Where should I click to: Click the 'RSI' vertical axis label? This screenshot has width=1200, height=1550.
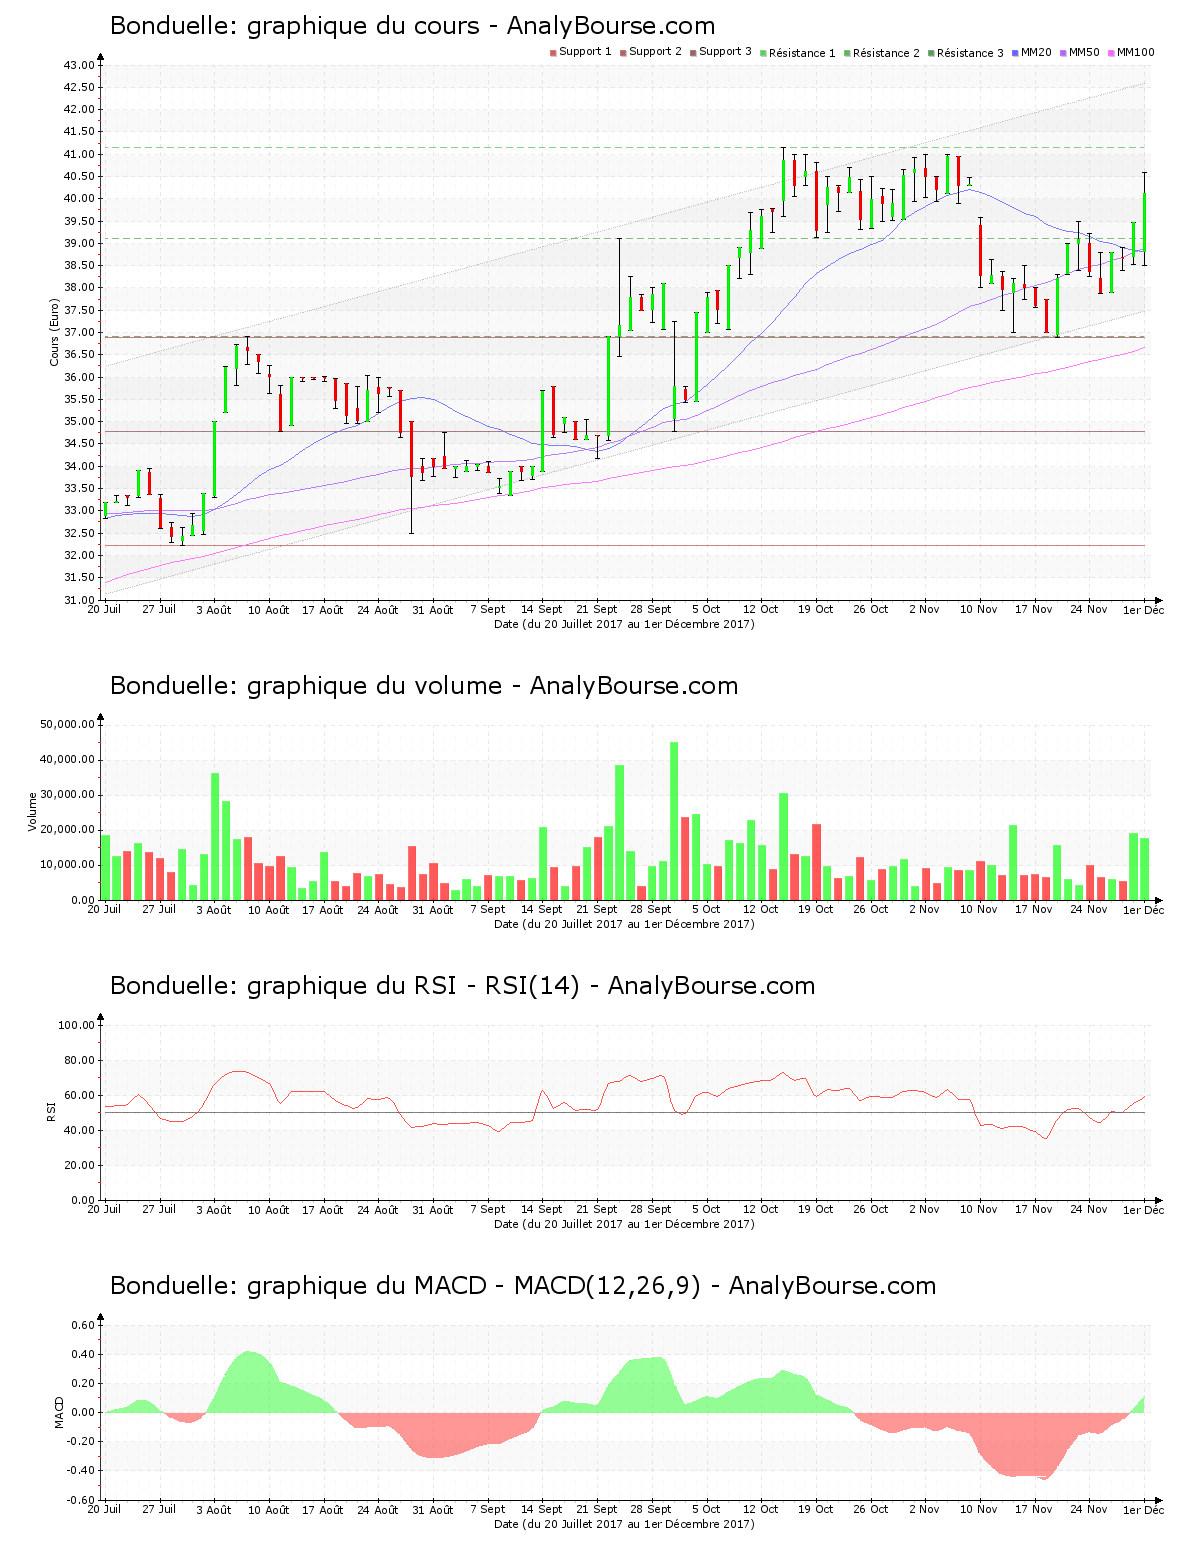51,1111
